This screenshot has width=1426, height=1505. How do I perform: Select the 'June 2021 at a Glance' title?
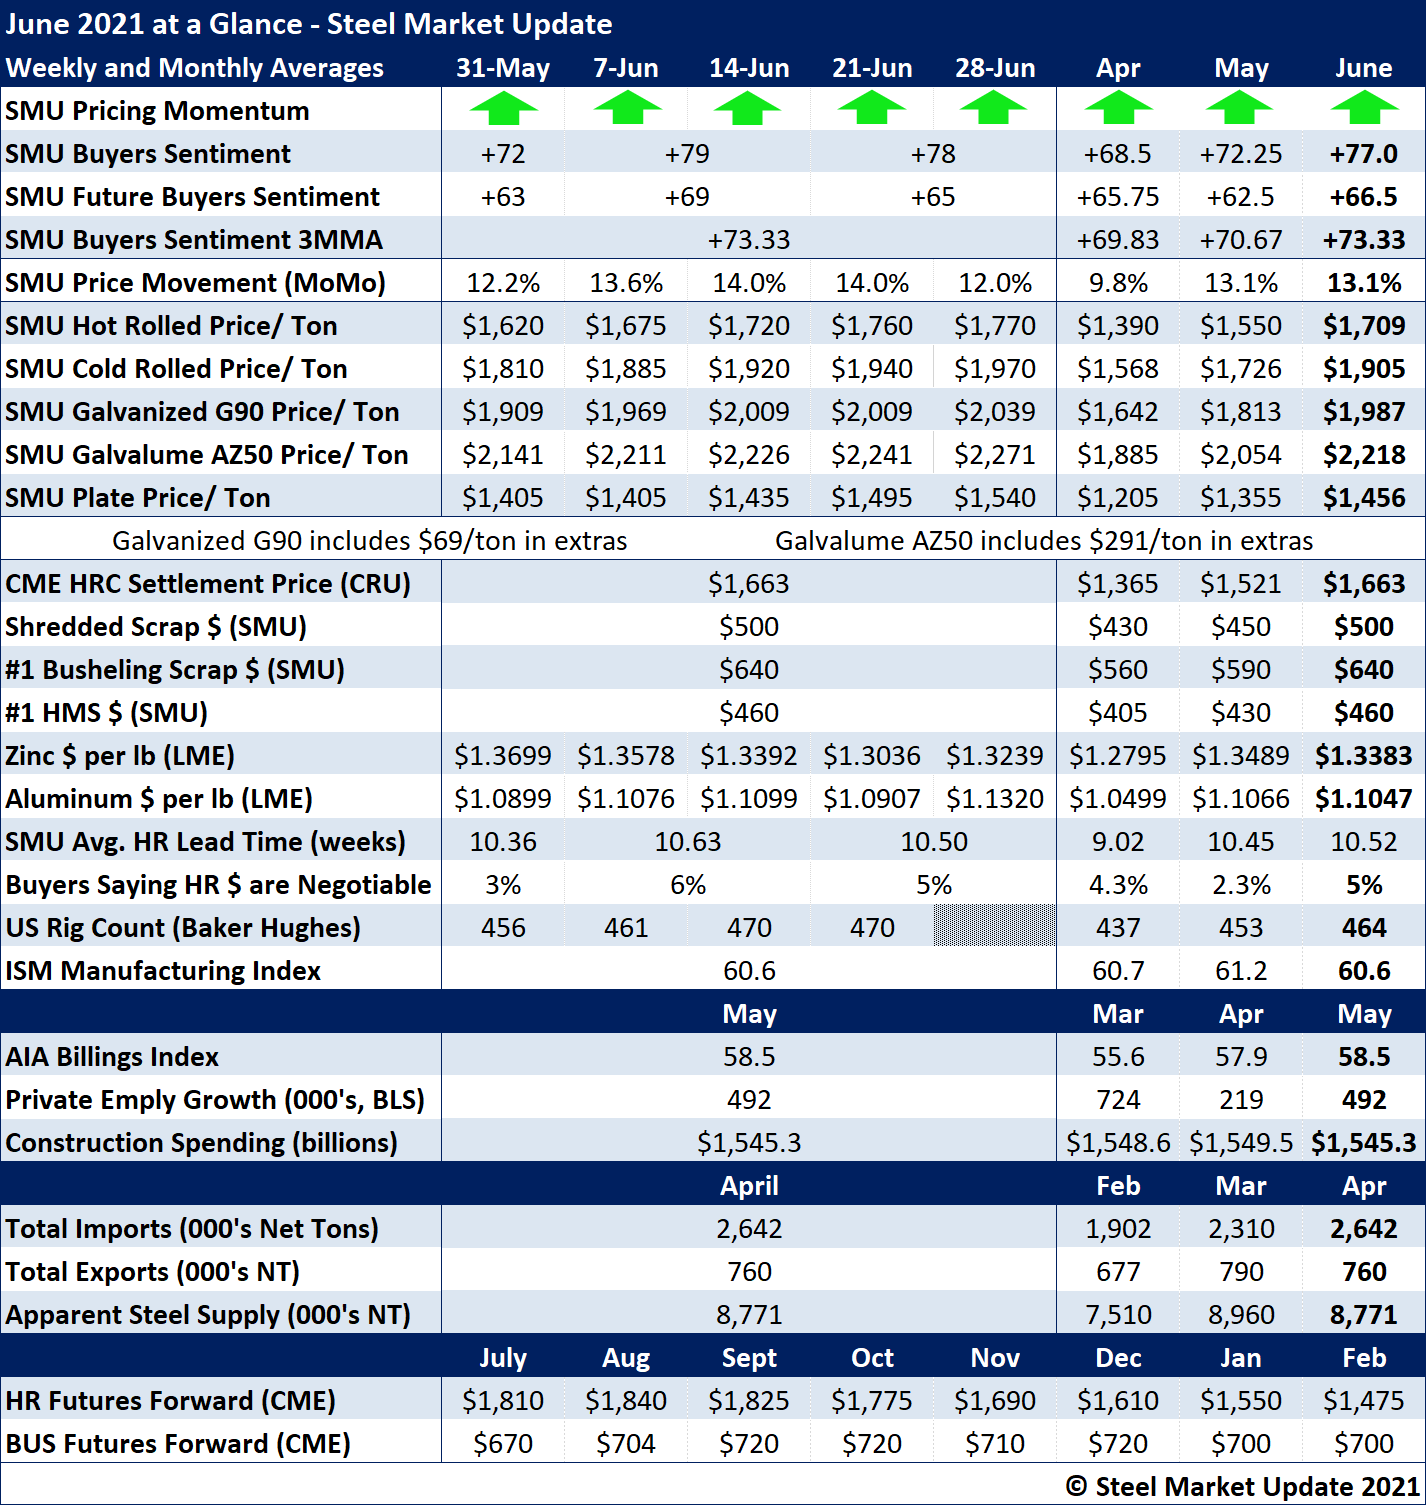pos(308,24)
